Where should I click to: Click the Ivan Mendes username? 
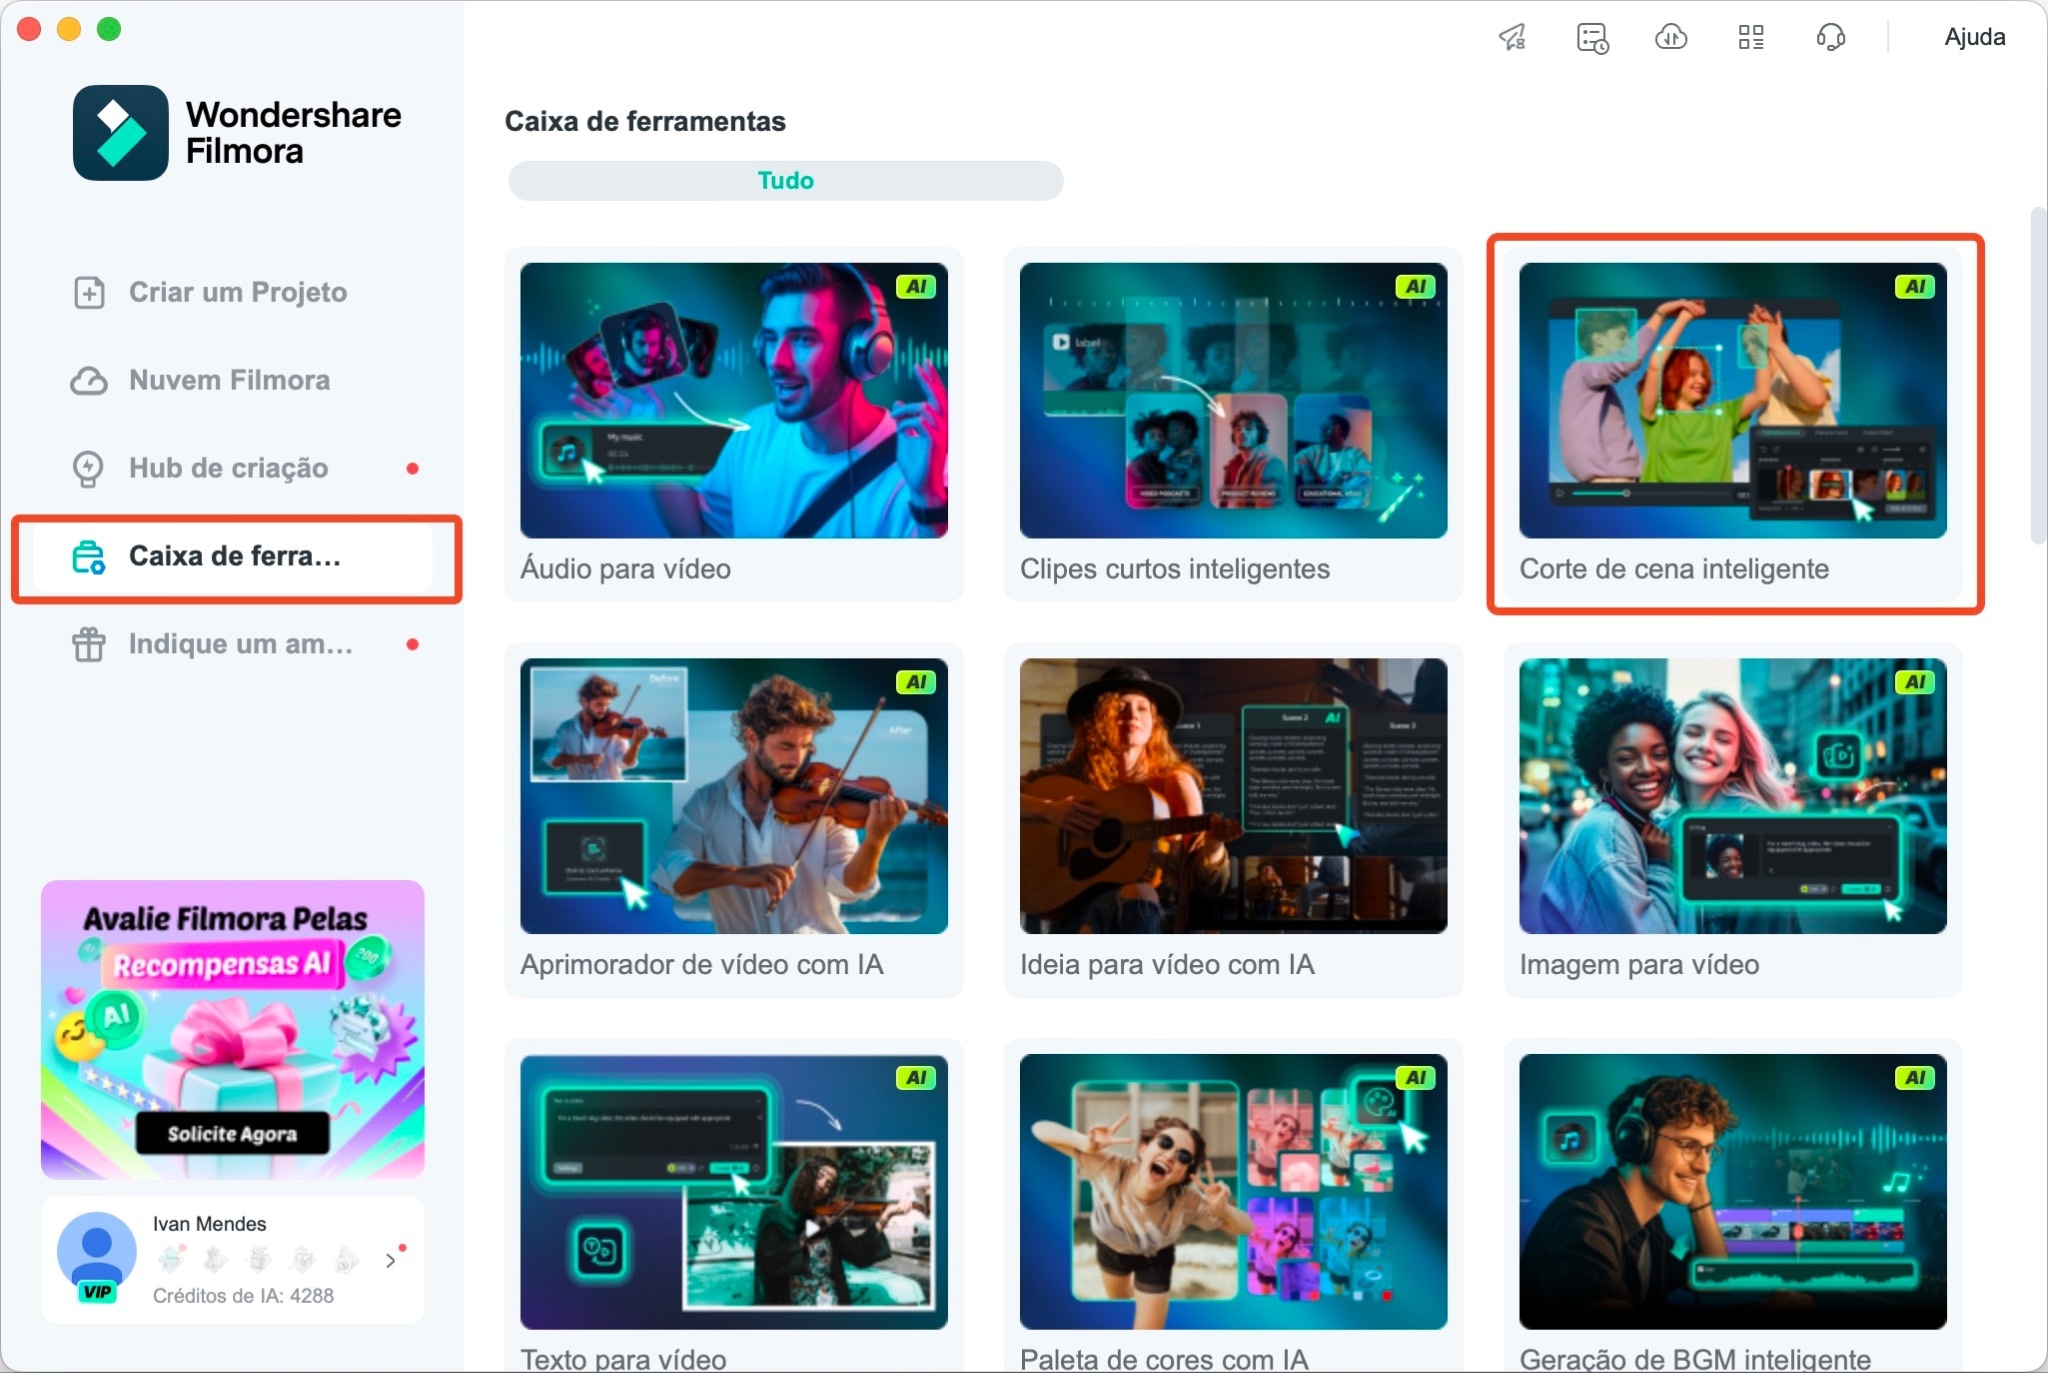[x=209, y=1224]
